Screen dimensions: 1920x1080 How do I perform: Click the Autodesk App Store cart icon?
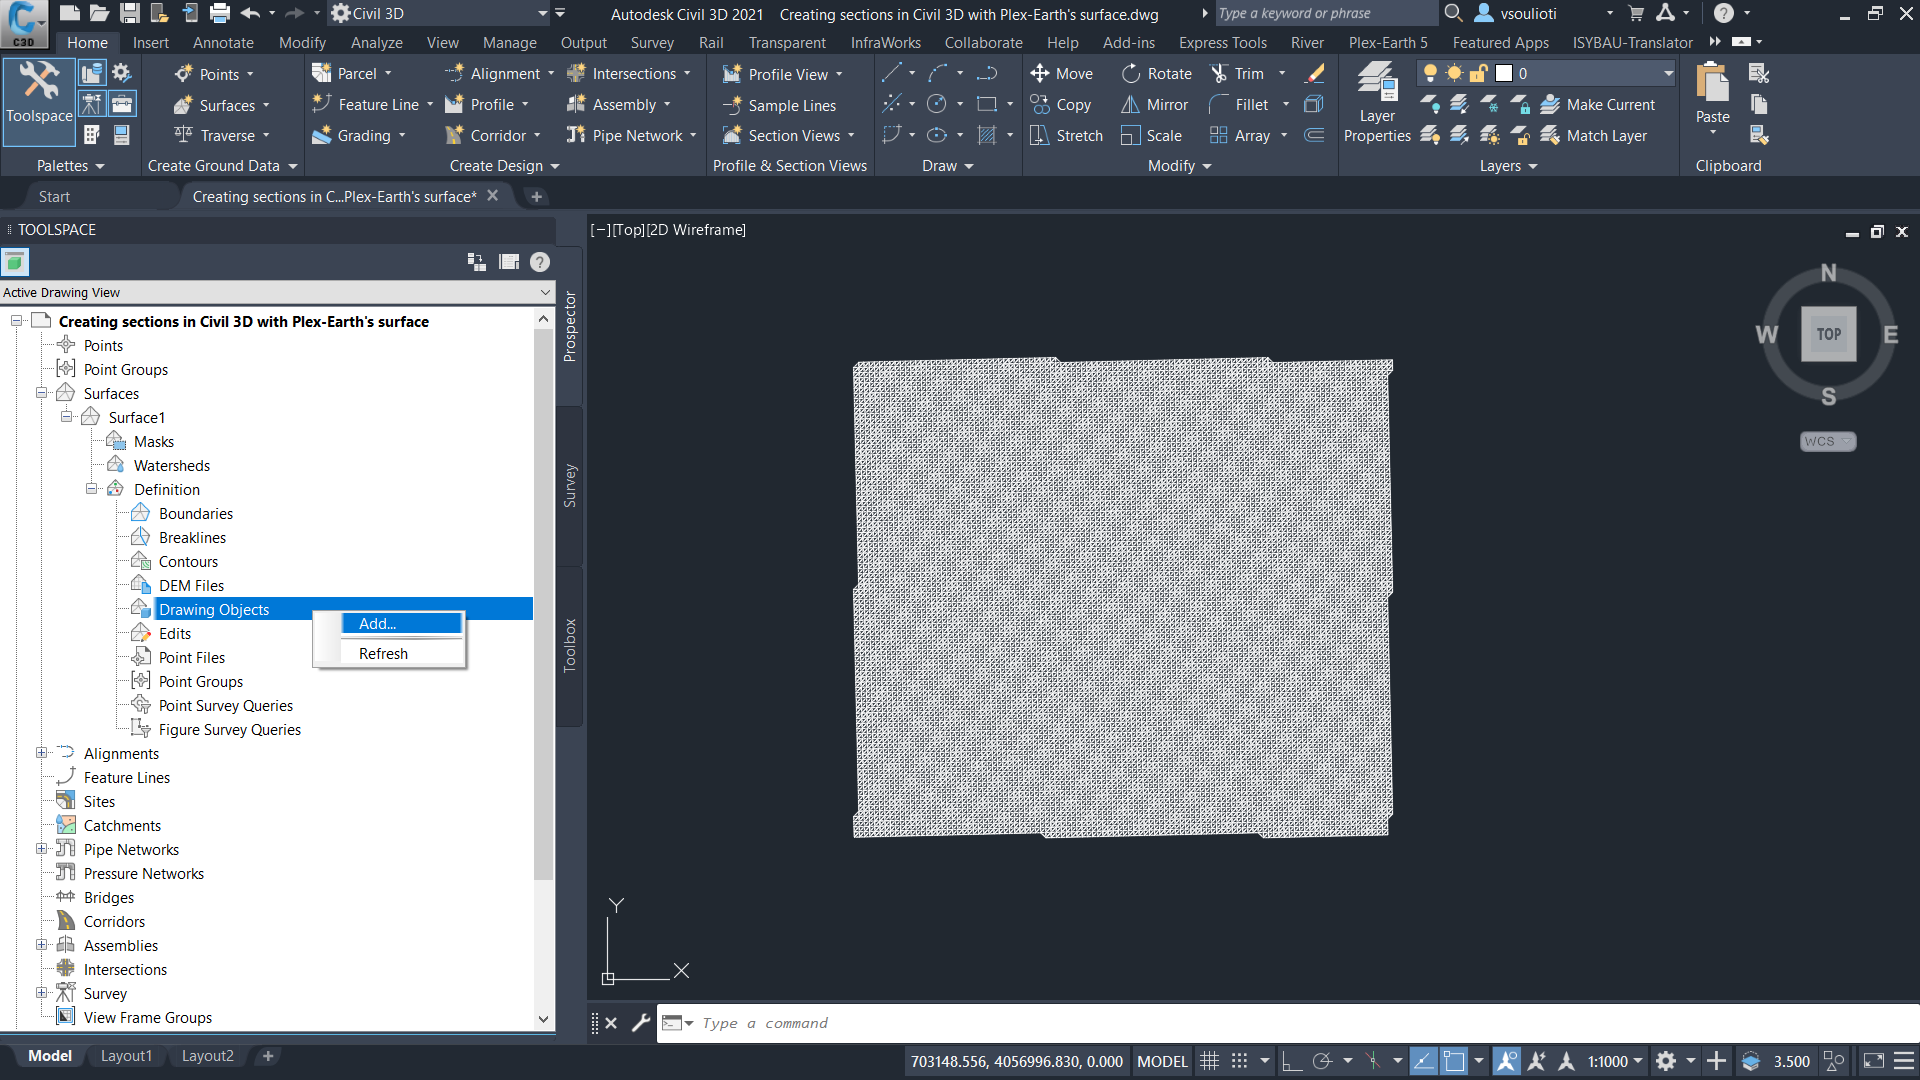tap(1636, 13)
